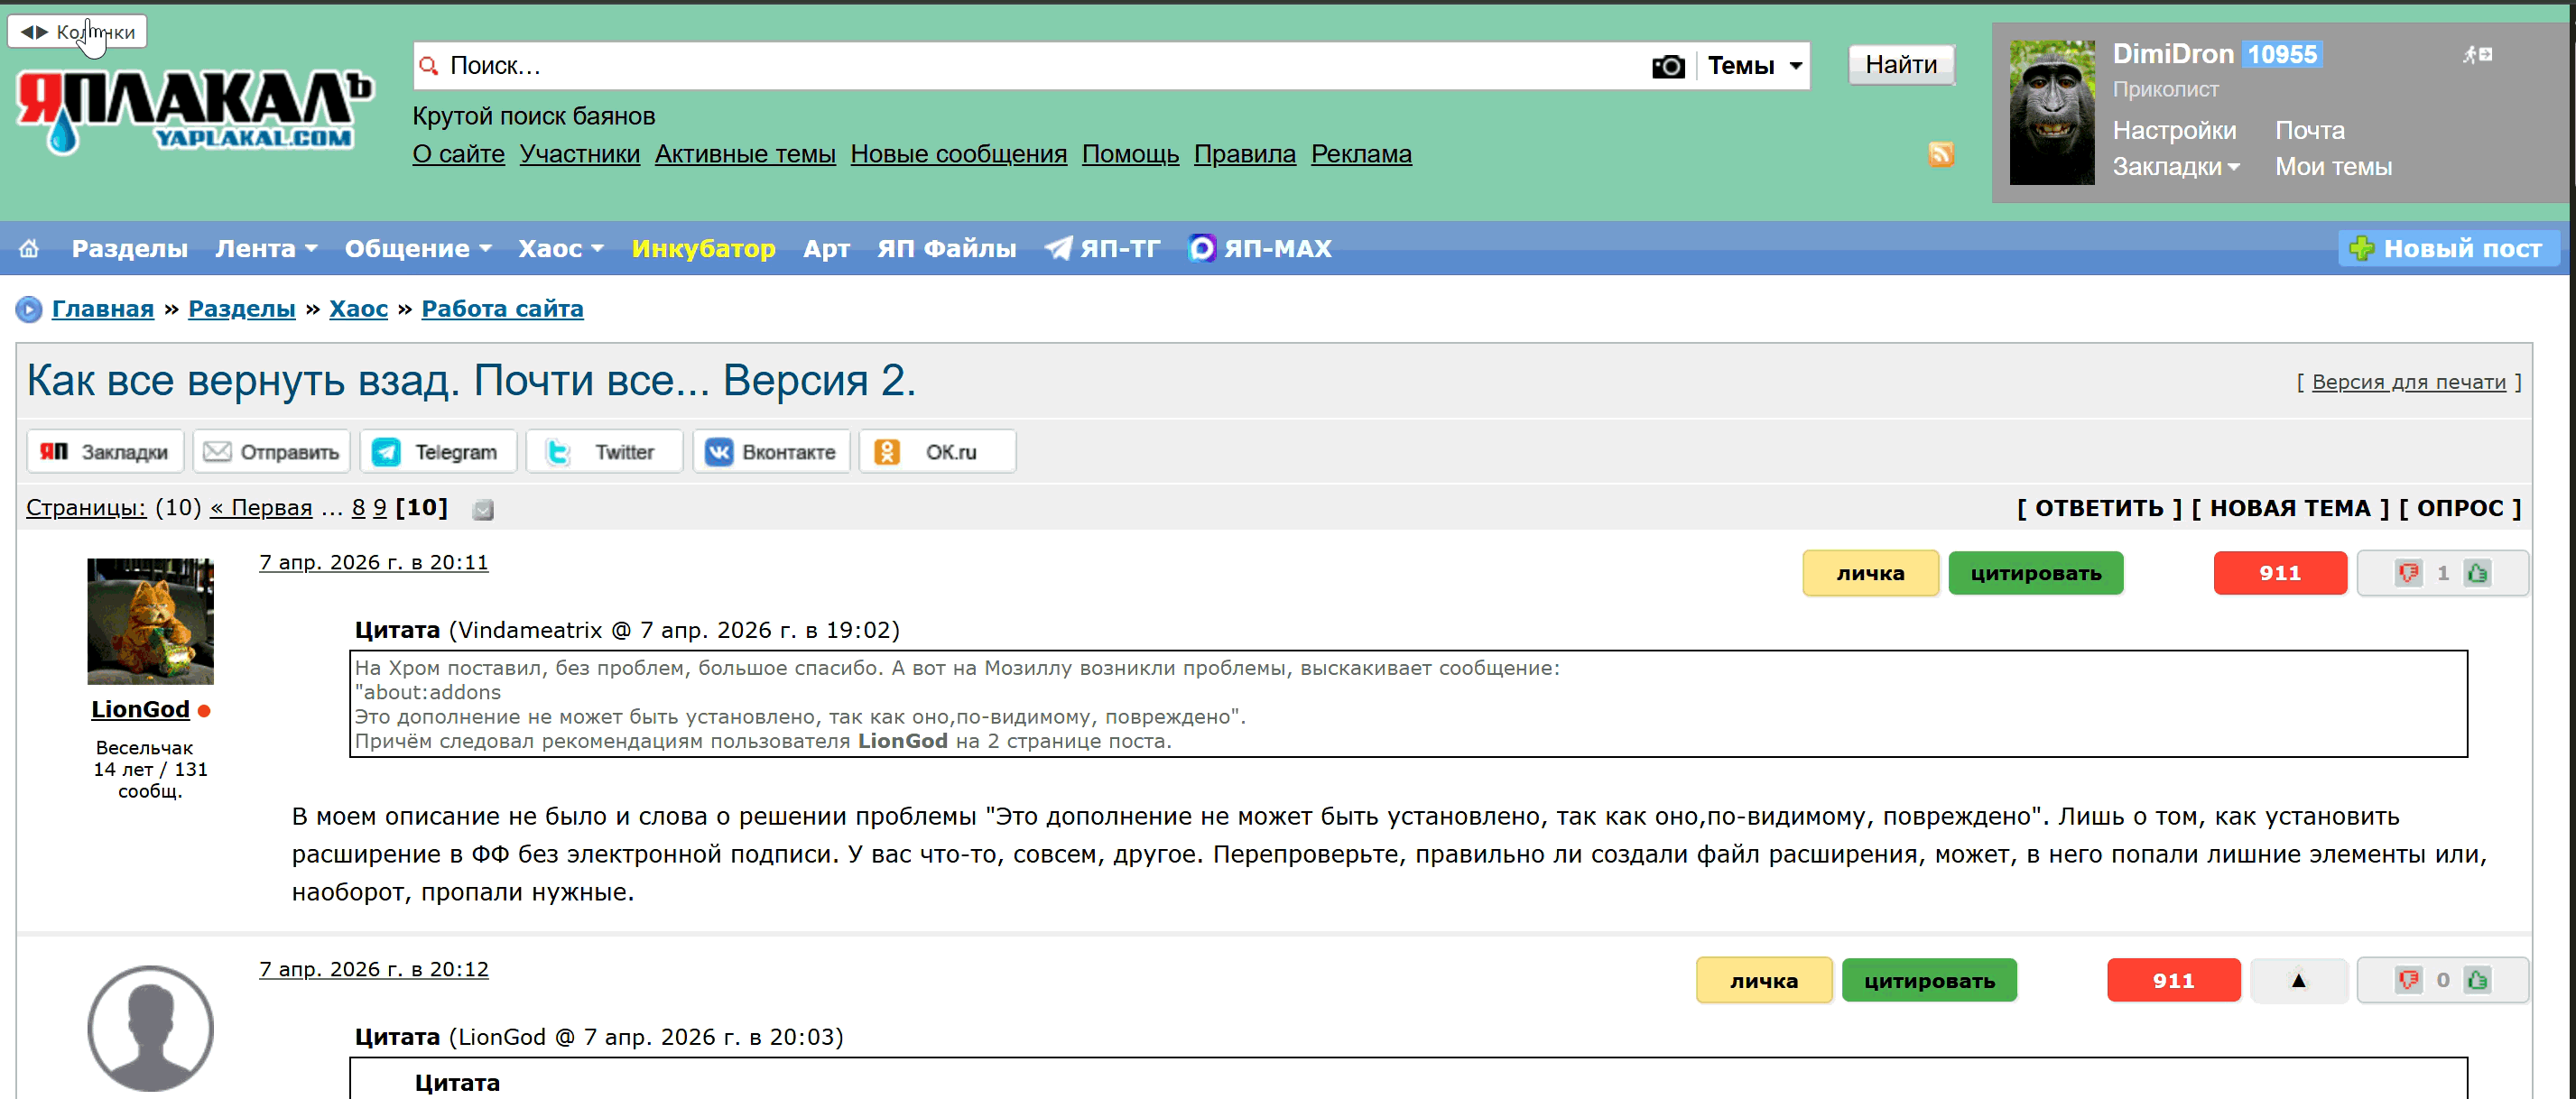Viewport: 2576px width, 1099px height.
Task: Share thread via Twitter button
Action: (604, 452)
